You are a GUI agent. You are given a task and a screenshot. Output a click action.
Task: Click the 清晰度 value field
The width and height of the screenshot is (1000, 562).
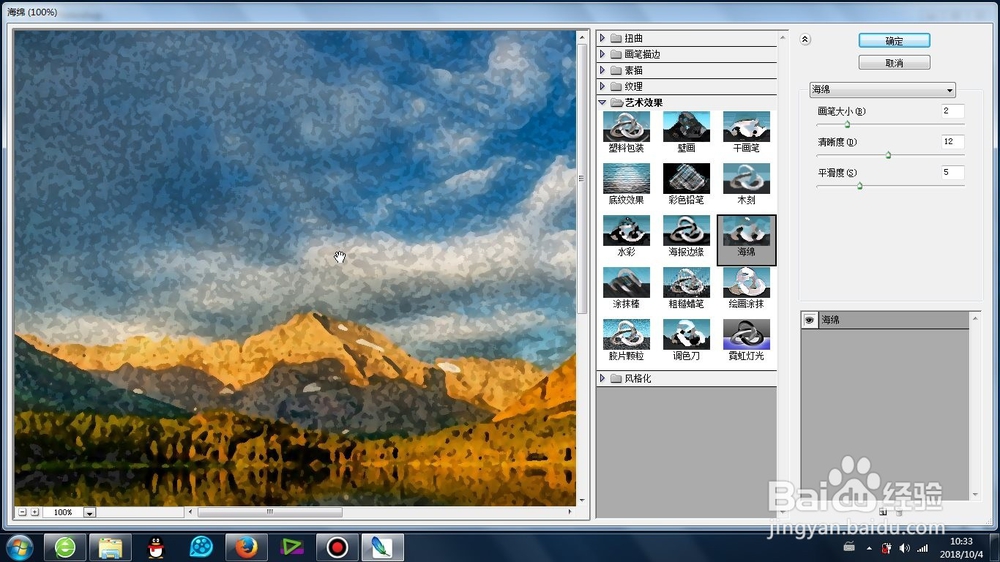pos(953,142)
